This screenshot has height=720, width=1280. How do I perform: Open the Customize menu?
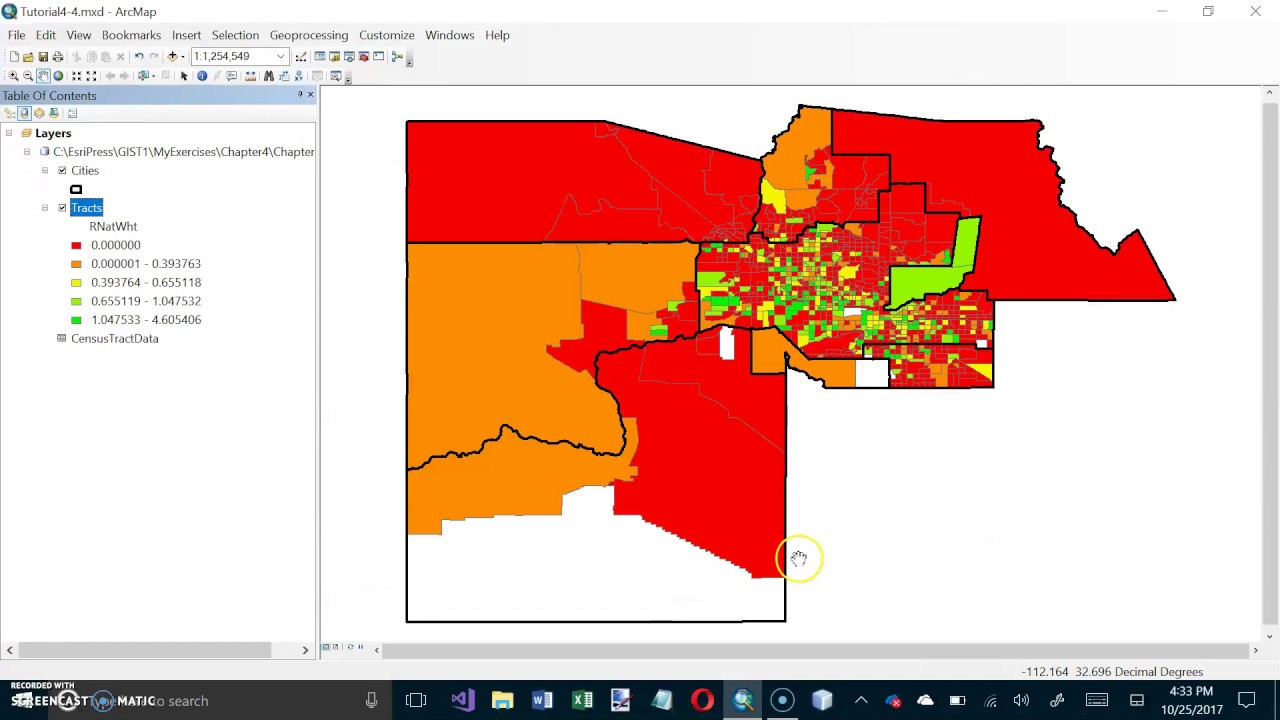coord(387,35)
